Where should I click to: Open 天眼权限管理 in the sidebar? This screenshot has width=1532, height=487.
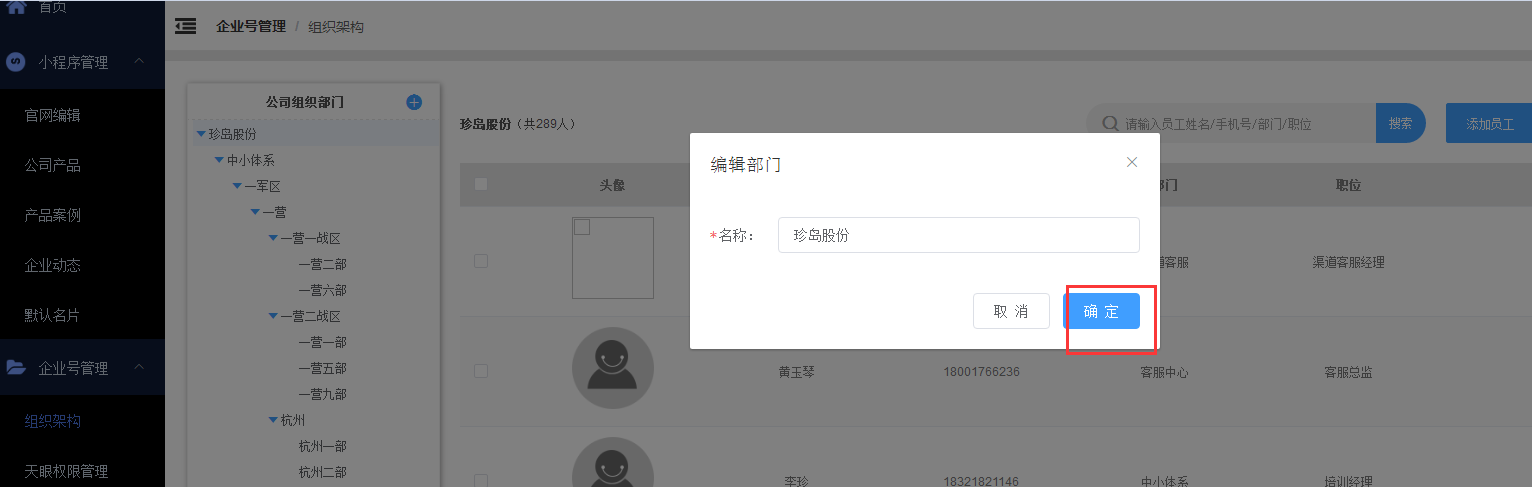66,471
